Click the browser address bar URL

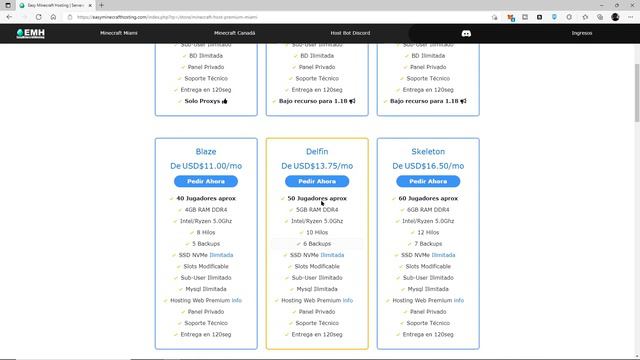coord(167,17)
